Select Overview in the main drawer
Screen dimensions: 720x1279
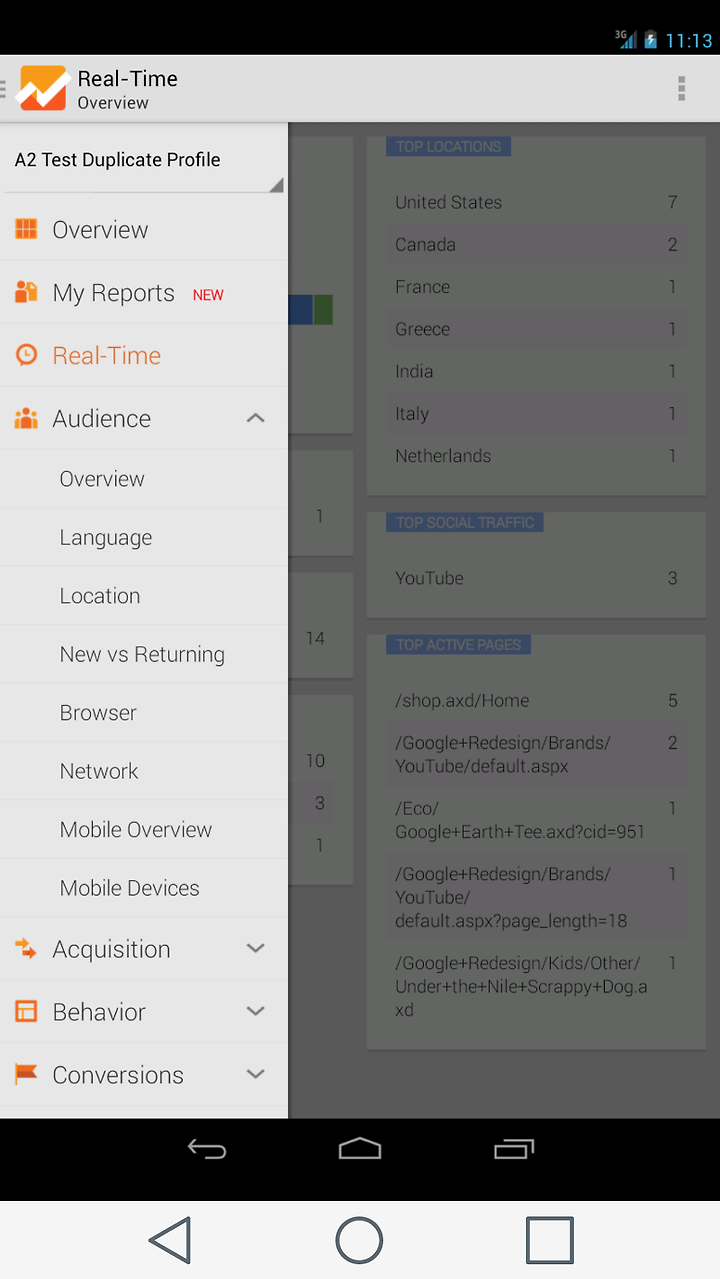click(x=144, y=229)
